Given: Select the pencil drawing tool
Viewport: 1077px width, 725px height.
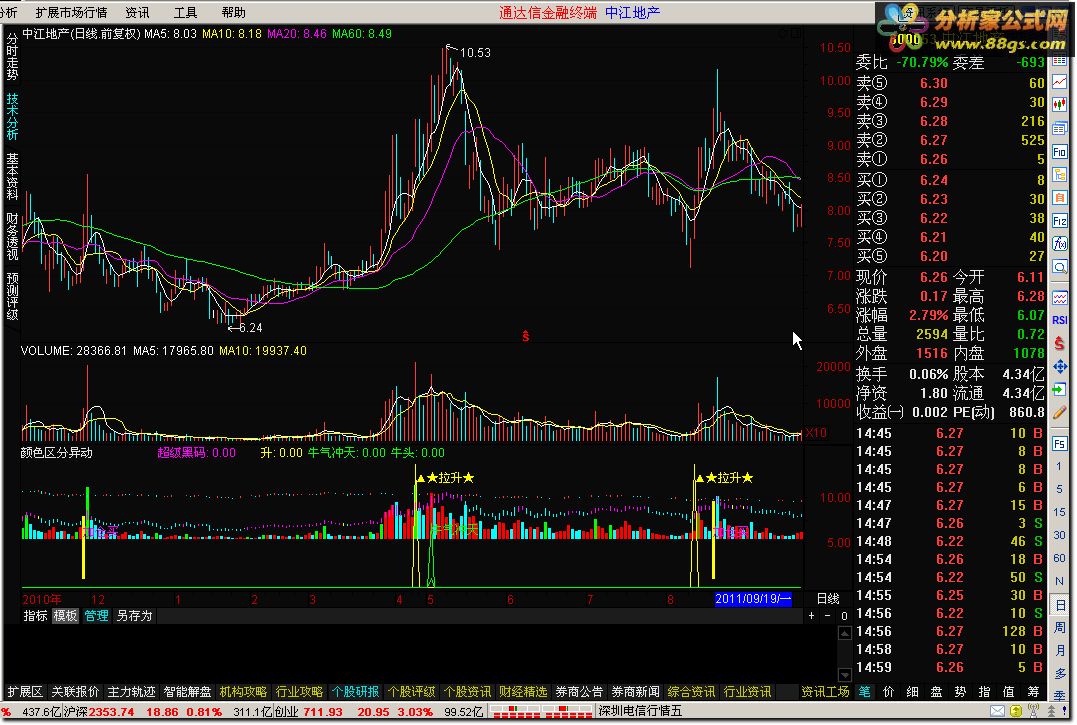Looking at the screenshot, I should pos(1060,413).
